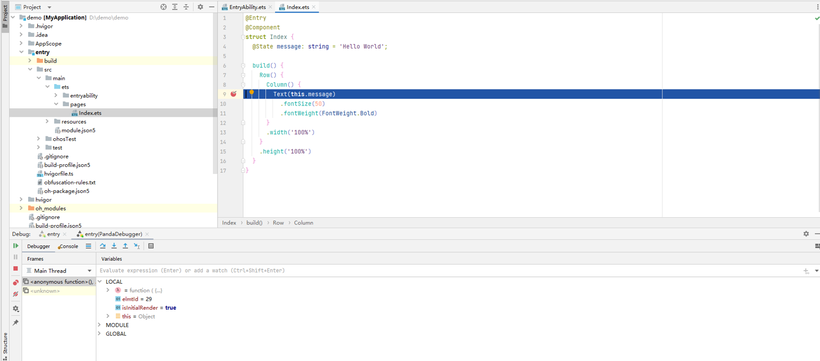Image resolution: width=820 pixels, height=361 pixels.
Task: Select the <anonymous function> frame
Action: point(59,281)
